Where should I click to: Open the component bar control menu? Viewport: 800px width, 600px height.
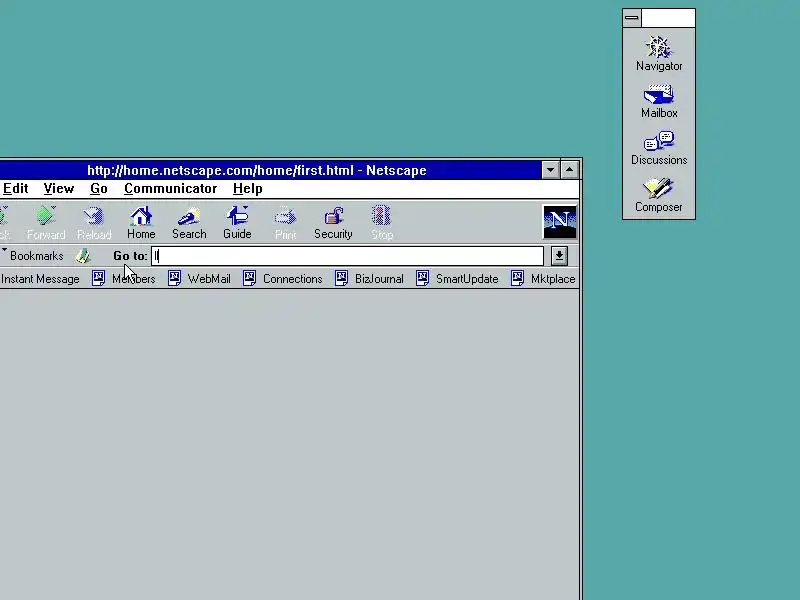(632, 18)
